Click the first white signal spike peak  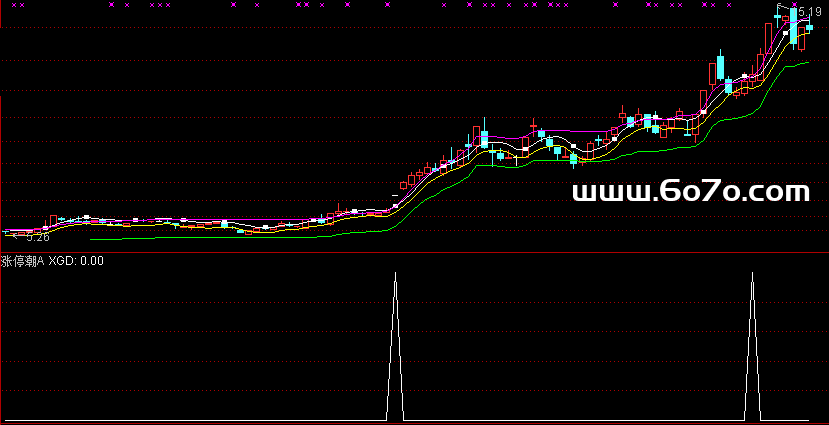tap(395, 273)
